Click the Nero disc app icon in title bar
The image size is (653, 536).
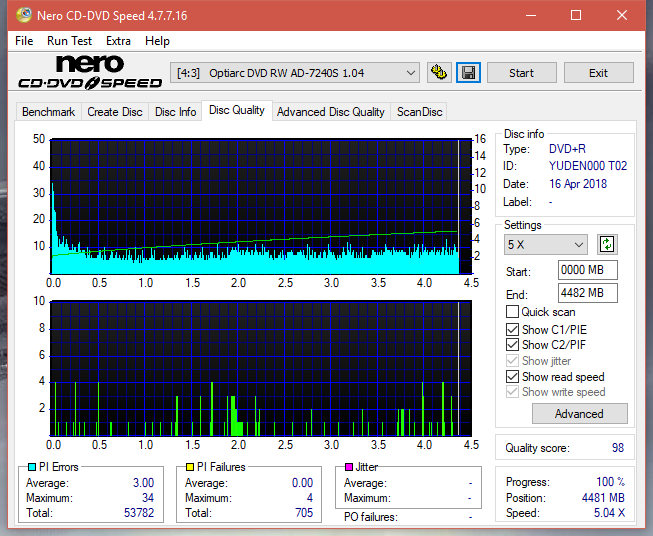click(x=24, y=15)
